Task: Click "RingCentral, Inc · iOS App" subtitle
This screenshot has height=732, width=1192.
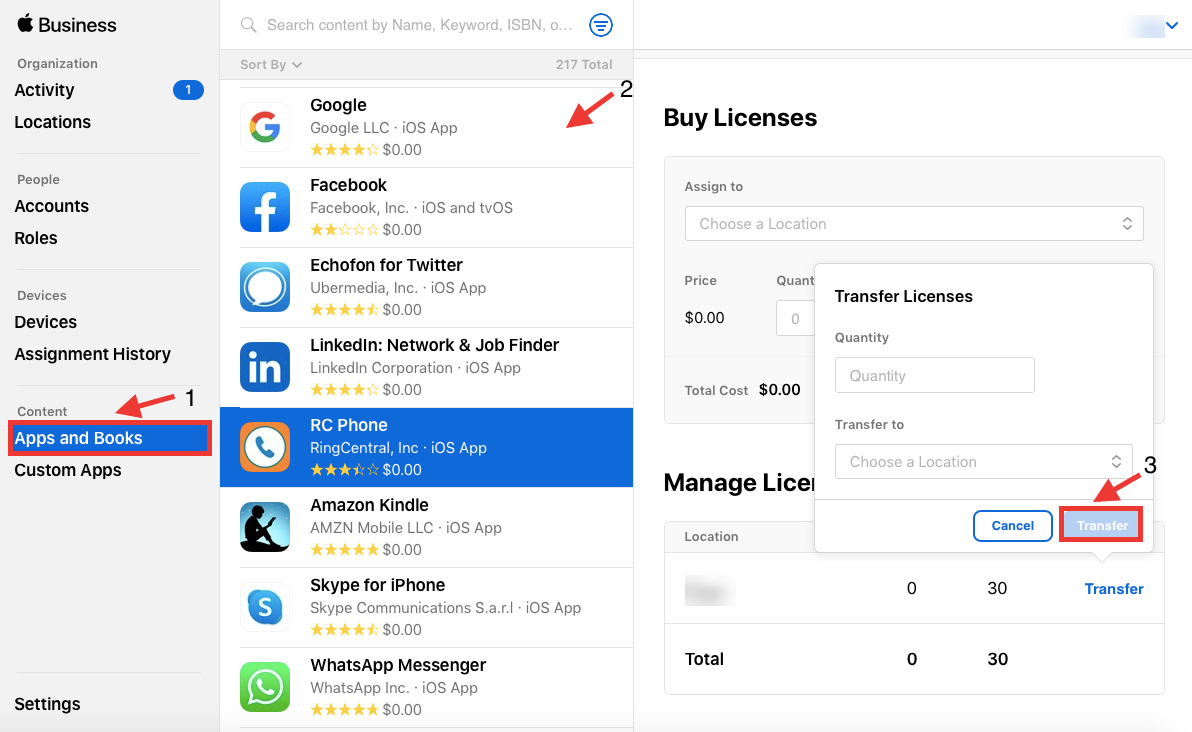Action: tap(398, 448)
